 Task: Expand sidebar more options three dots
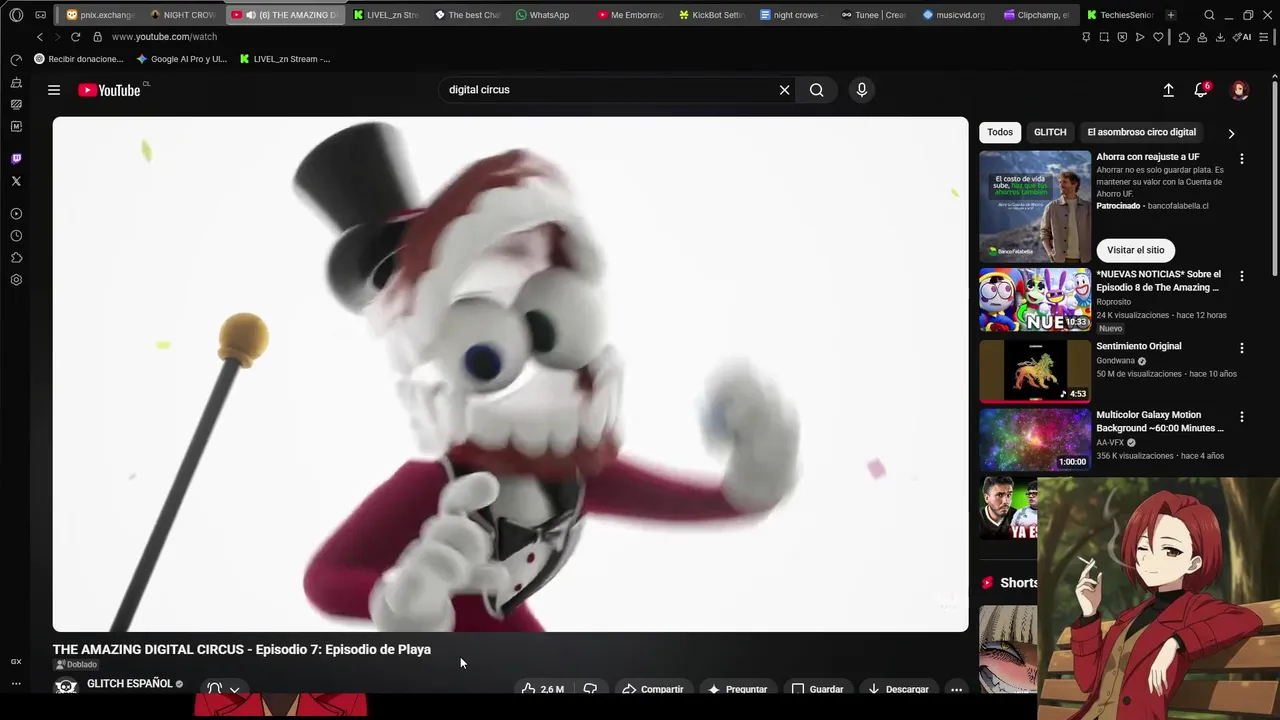pyautogui.click(x=16, y=684)
